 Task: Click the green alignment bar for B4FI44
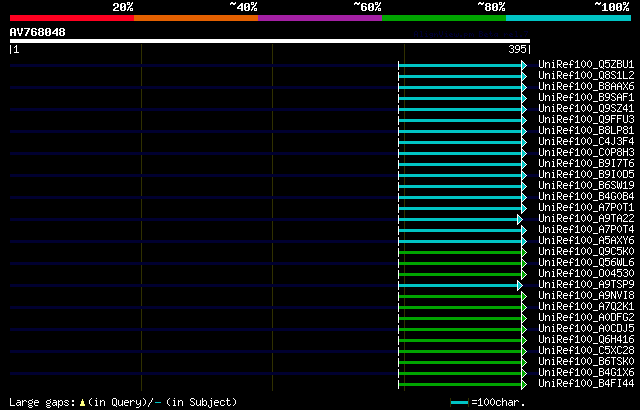click(x=460, y=385)
